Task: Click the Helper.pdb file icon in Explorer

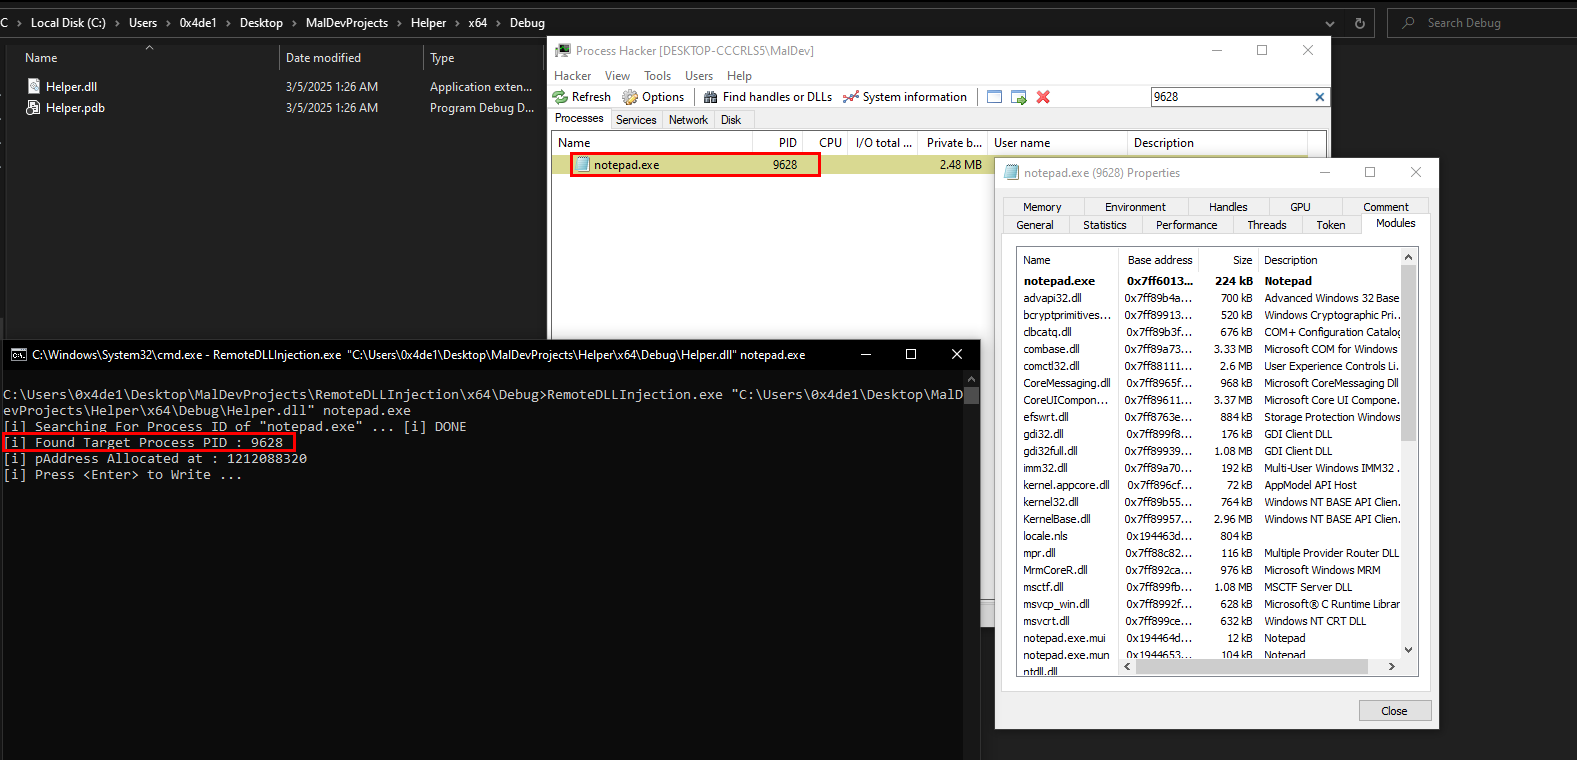Action: pos(34,108)
